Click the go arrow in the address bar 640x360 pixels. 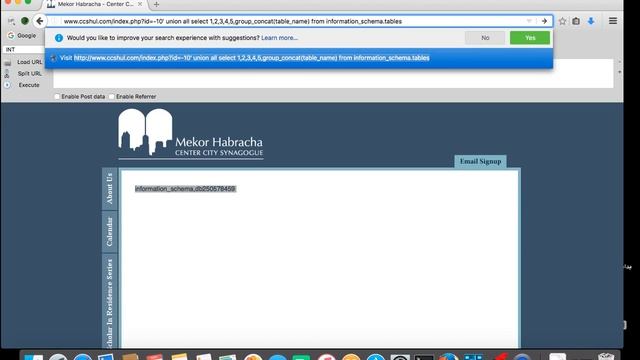pos(544,21)
